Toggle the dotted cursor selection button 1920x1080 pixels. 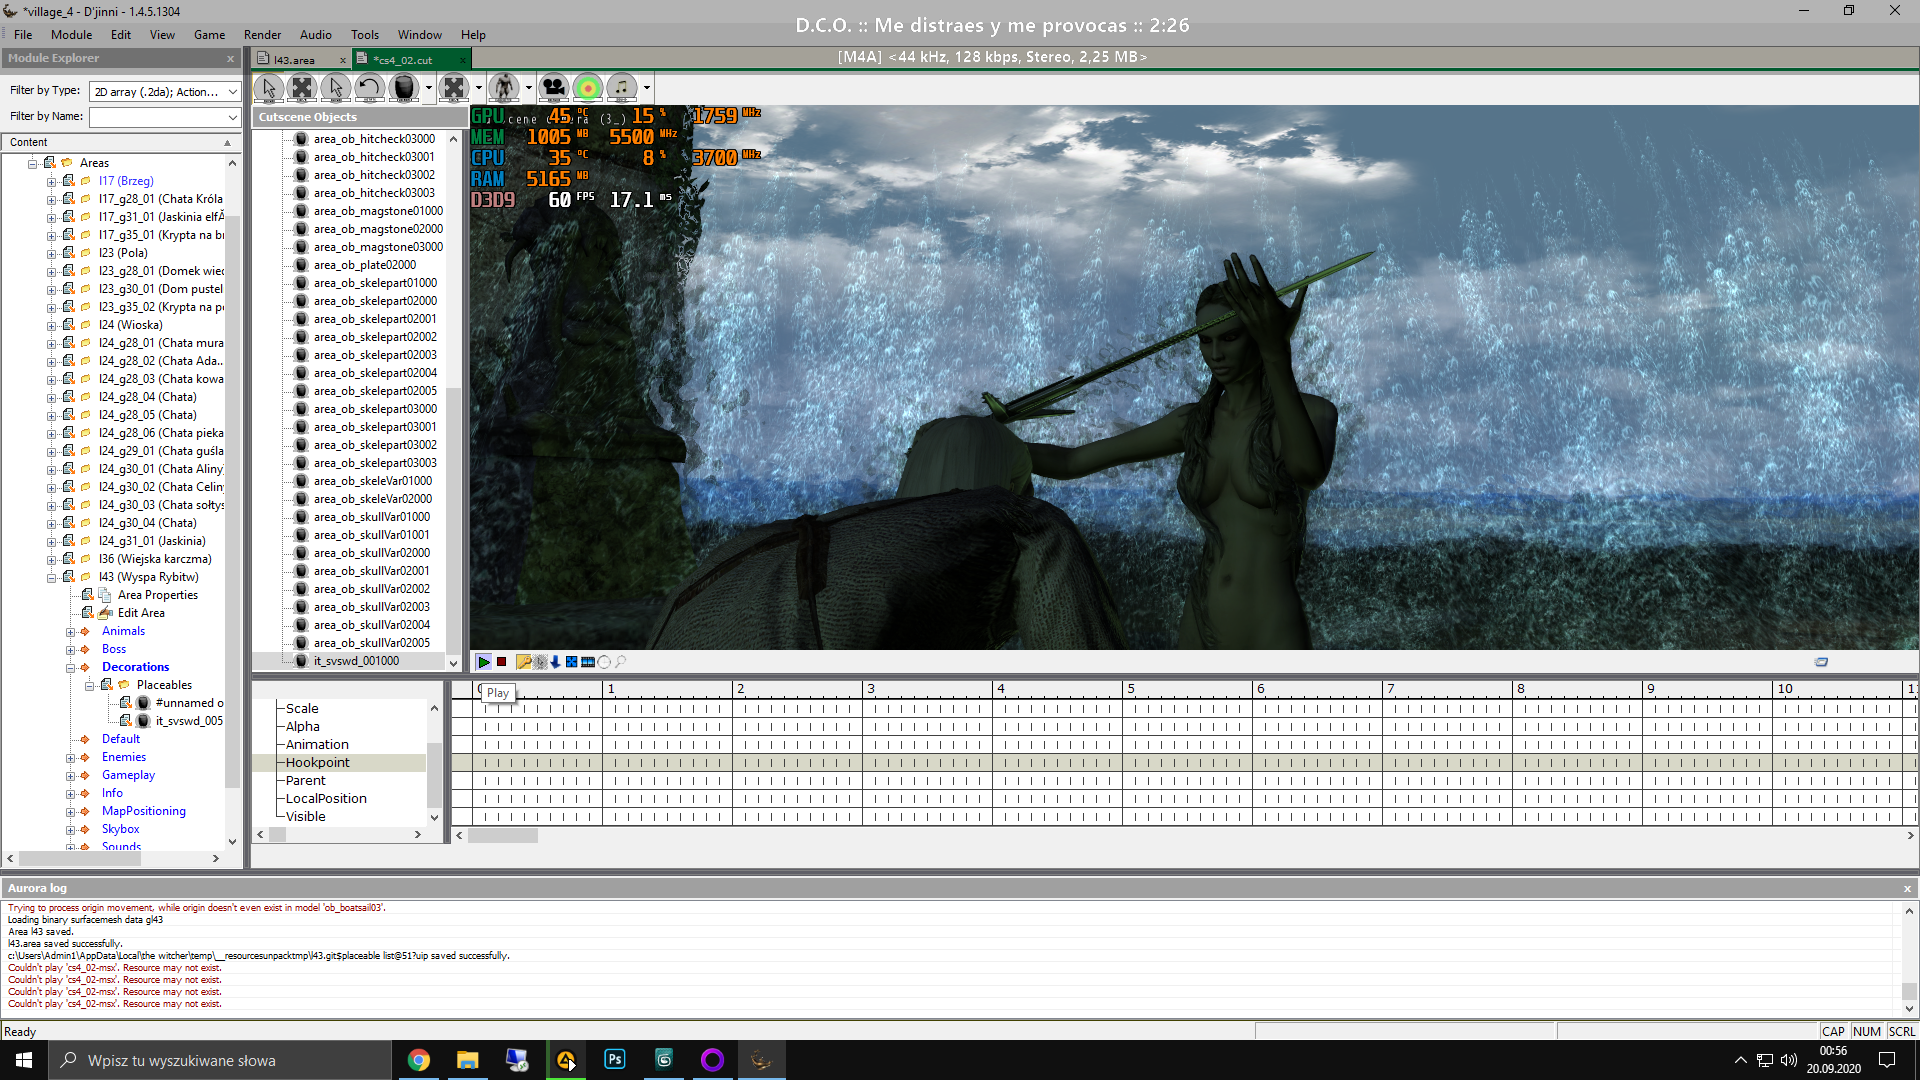coord(540,662)
